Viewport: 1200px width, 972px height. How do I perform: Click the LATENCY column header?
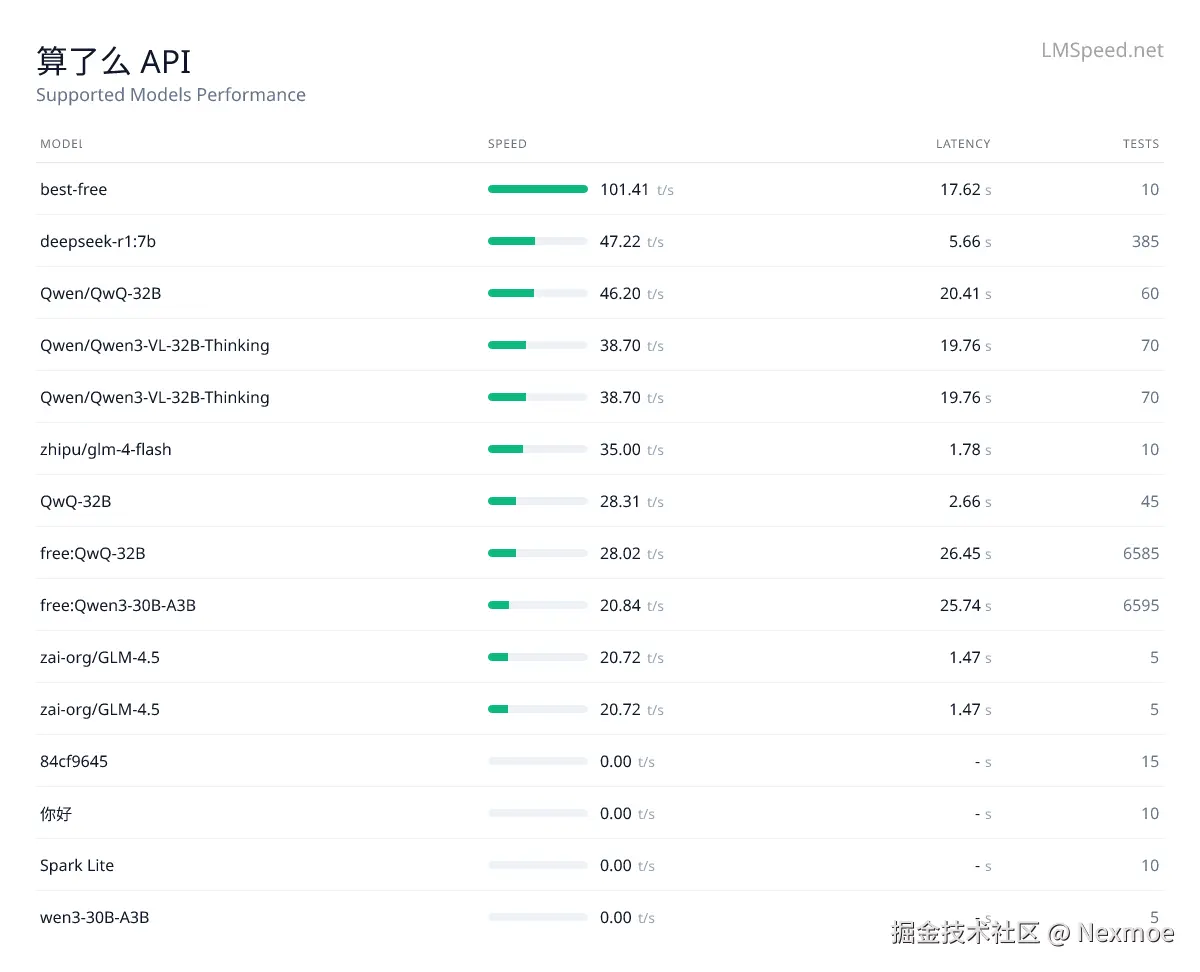click(963, 144)
